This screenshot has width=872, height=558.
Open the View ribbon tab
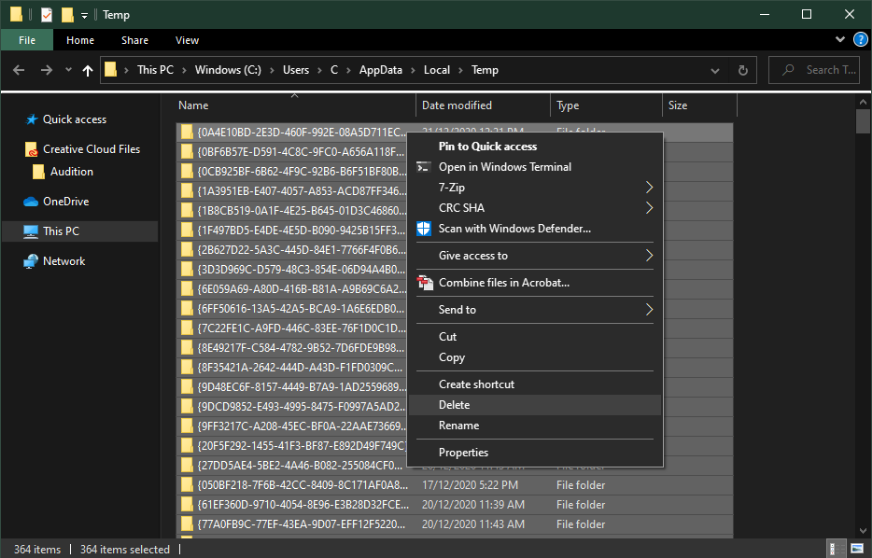187,40
